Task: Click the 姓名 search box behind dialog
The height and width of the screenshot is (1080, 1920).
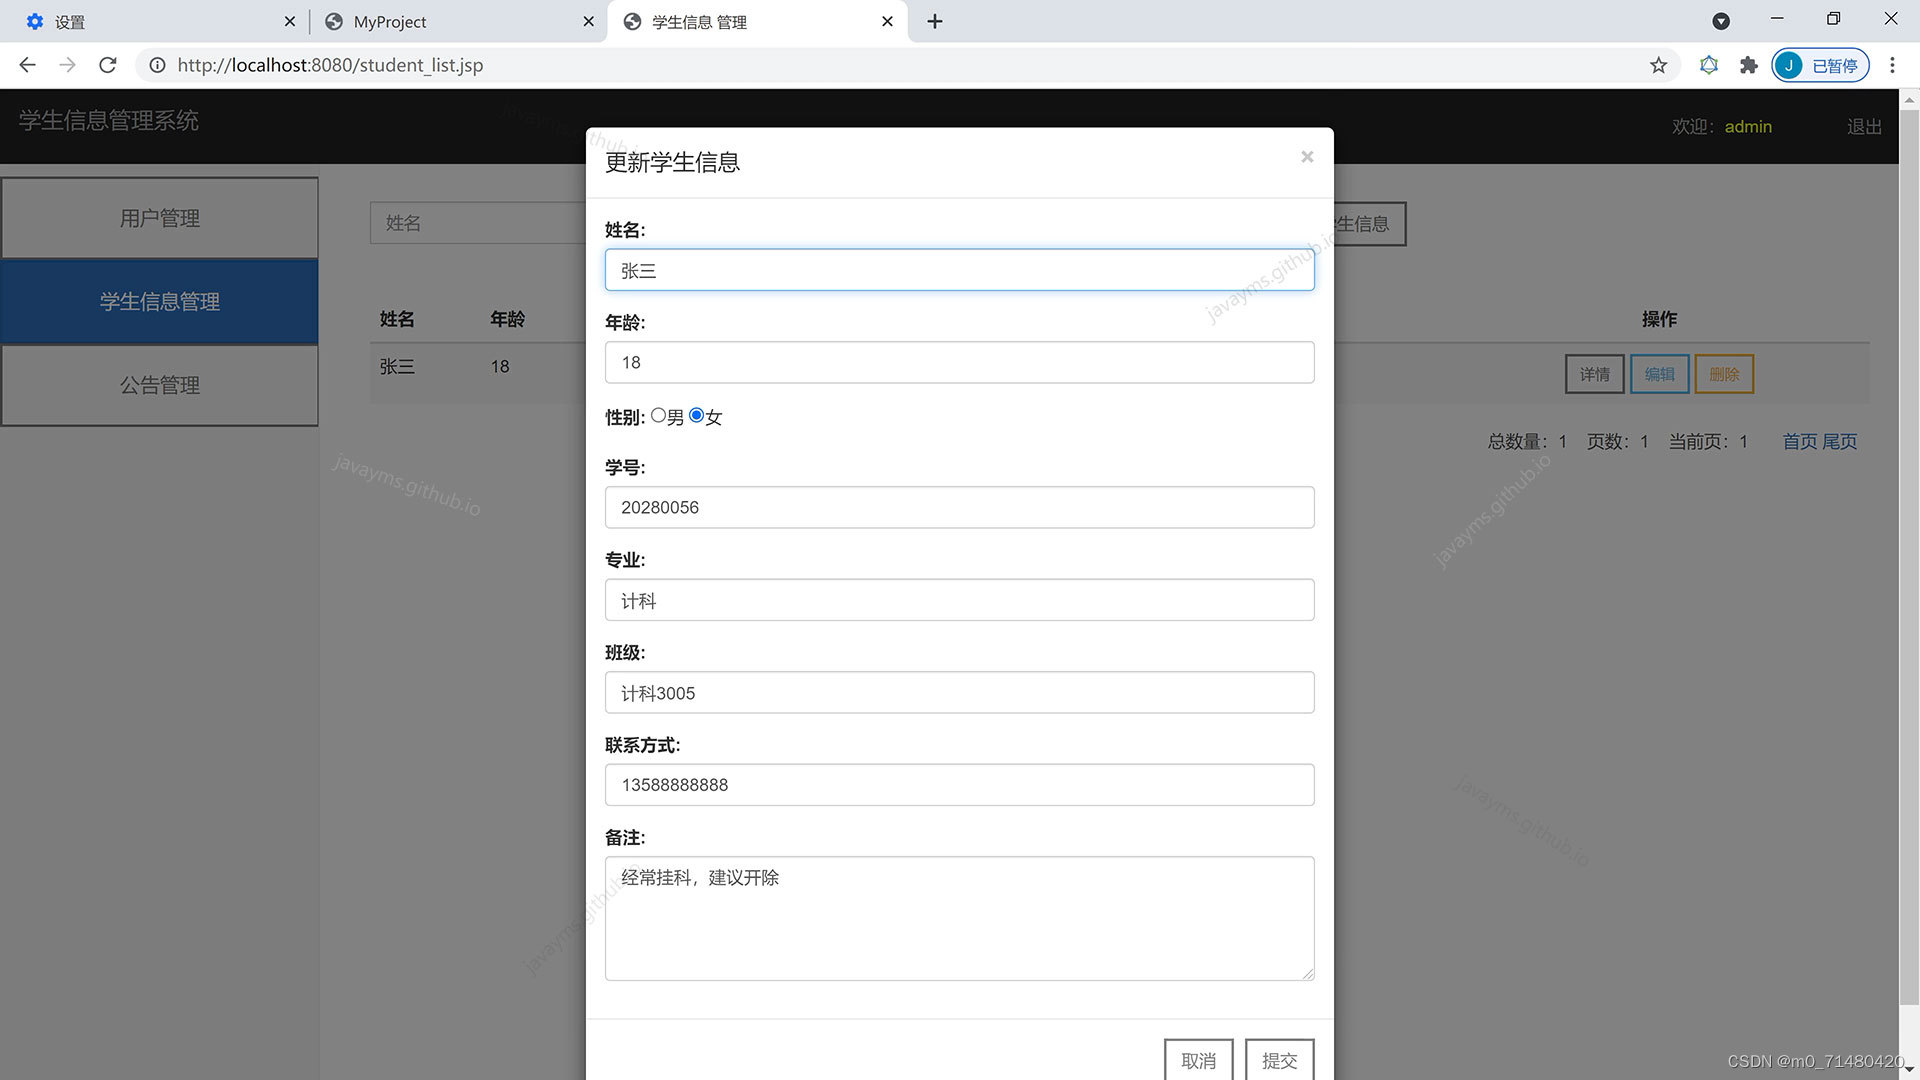Action: coord(478,223)
